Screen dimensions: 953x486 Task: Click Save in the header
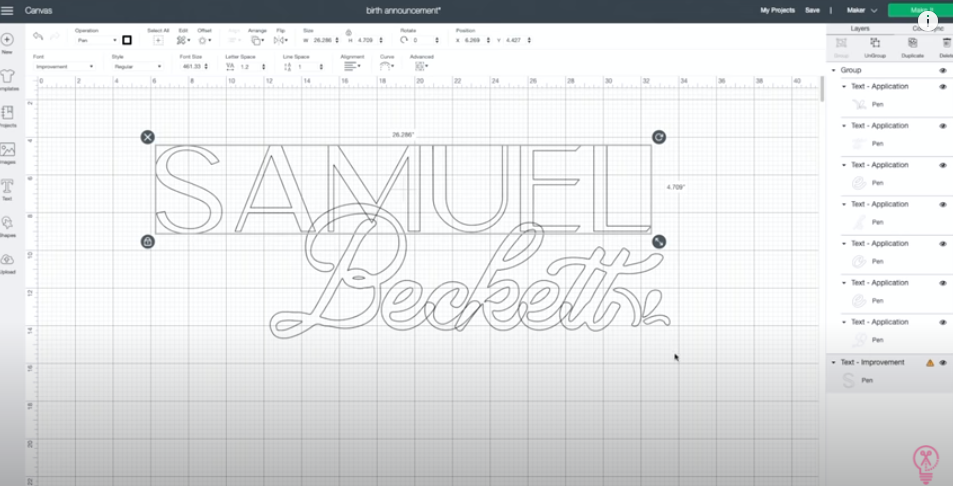812,10
